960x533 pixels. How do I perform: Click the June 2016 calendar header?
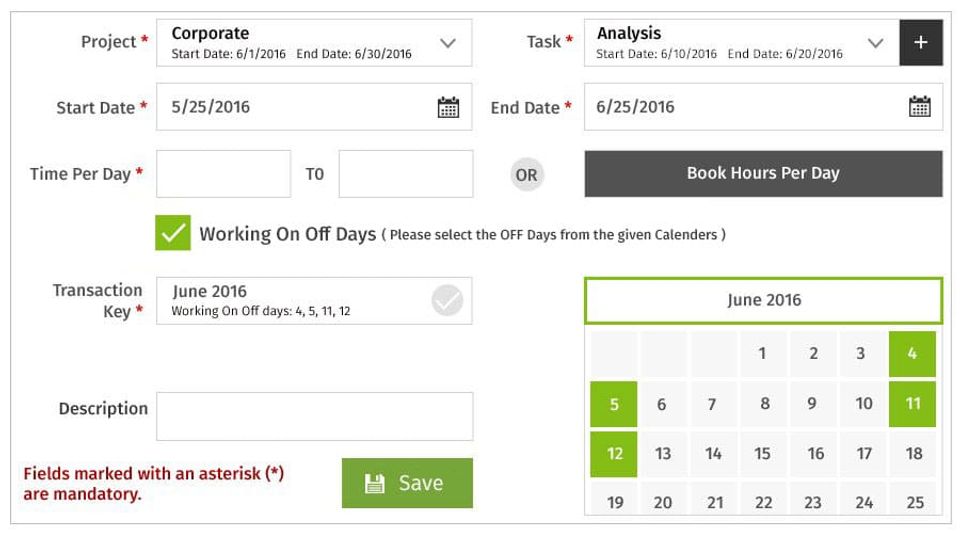click(763, 300)
